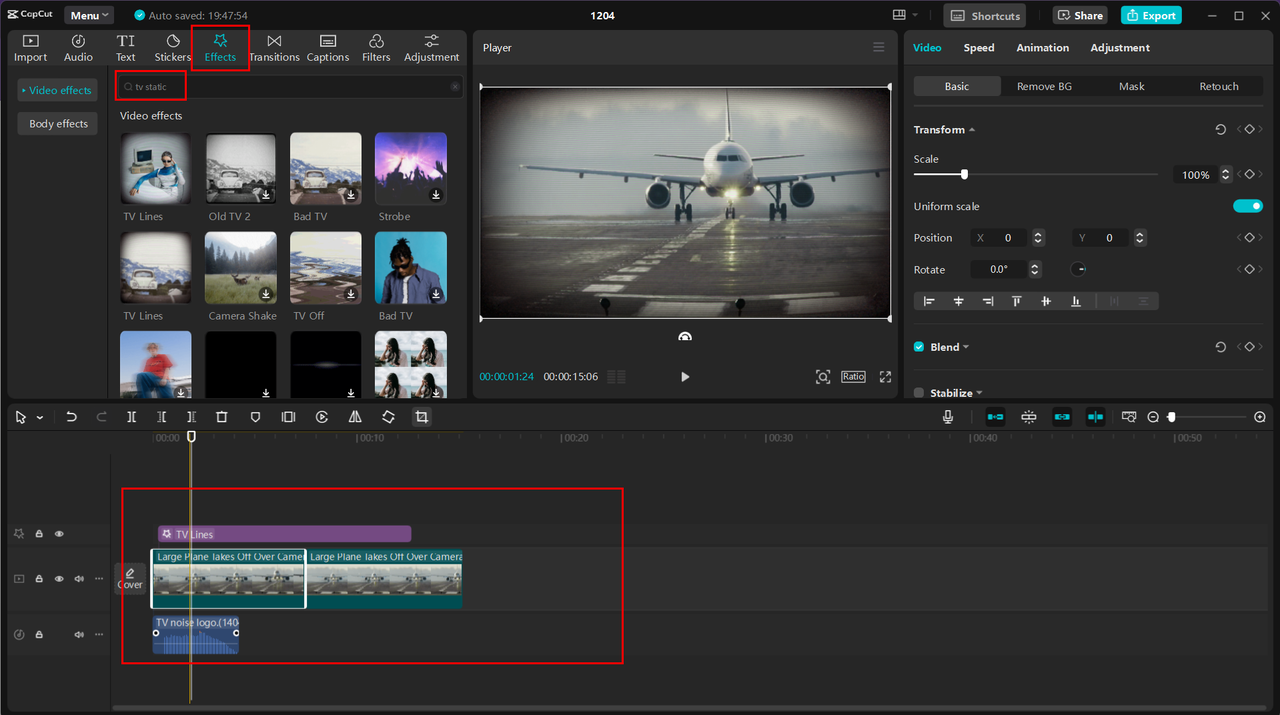Add a keyframe for Position
This screenshot has width=1280, height=715.
tap(1250, 238)
